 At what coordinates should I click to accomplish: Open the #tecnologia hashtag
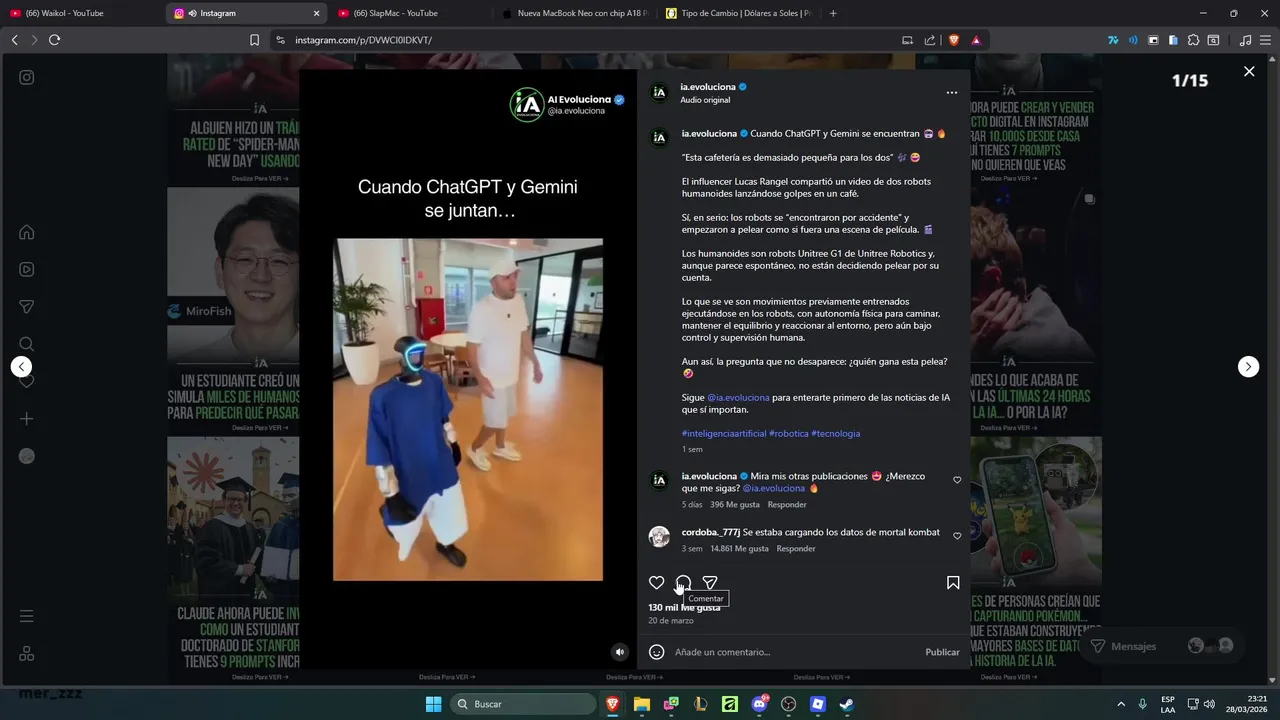[836, 433]
